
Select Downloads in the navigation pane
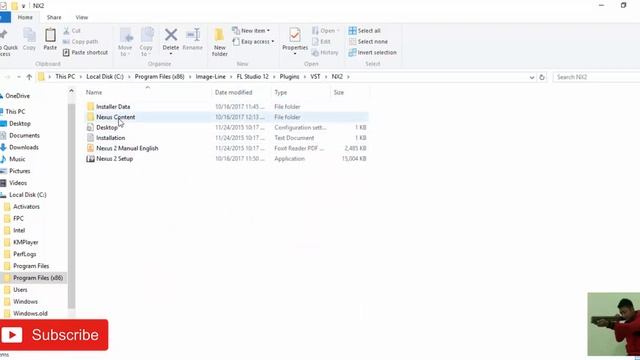pyautogui.click(x=24, y=147)
